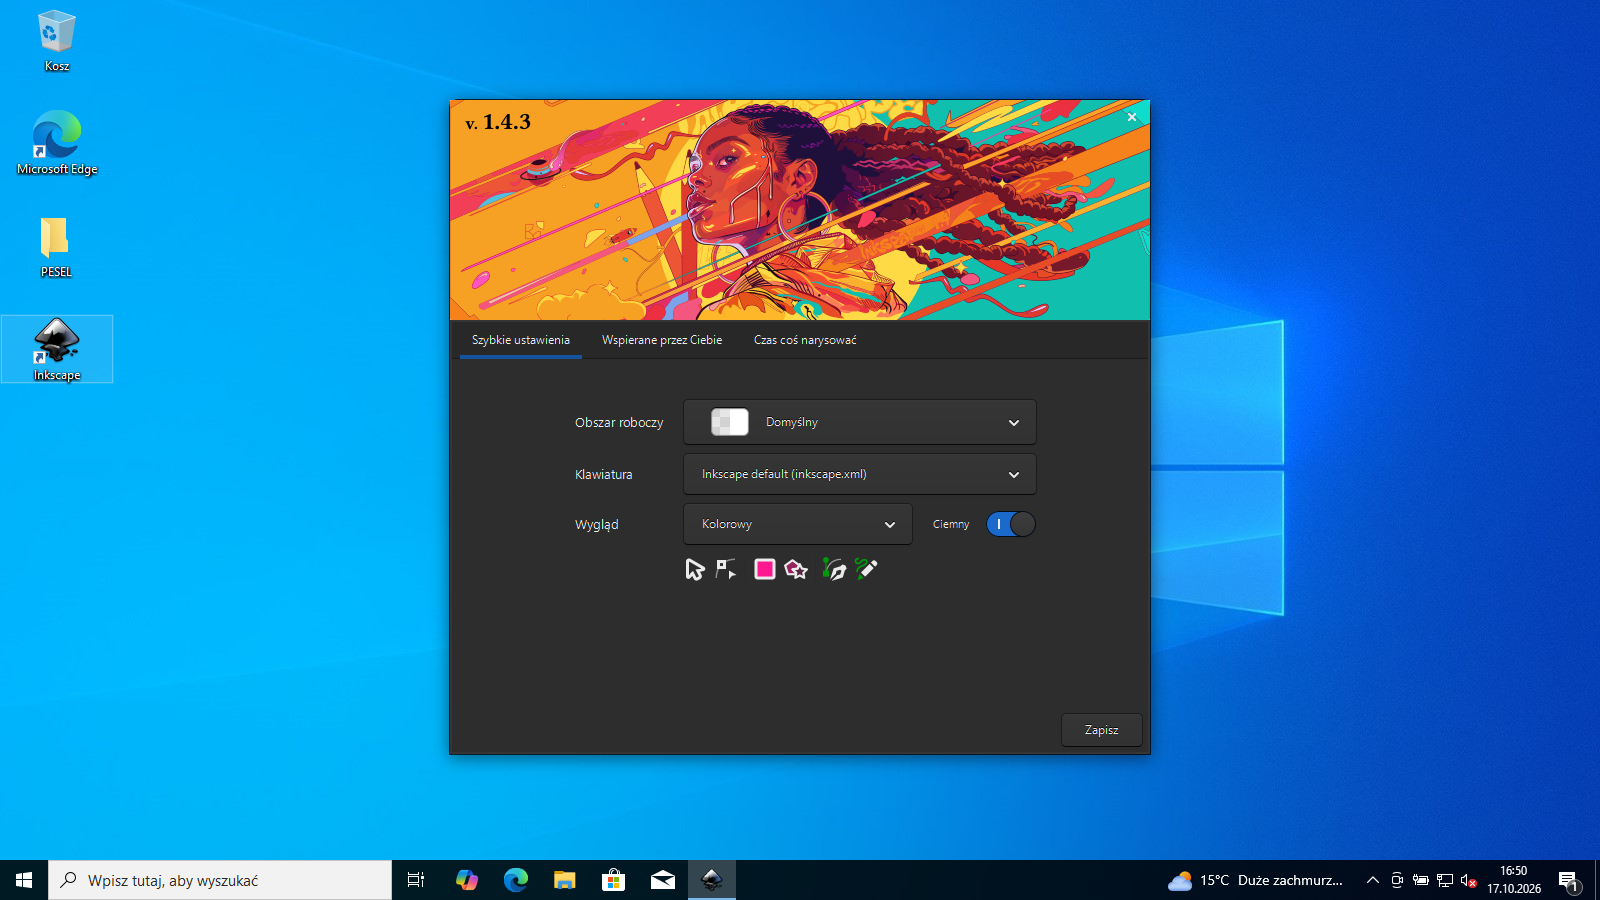This screenshot has width=1600, height=900.
Task: Open the notification center icon
Action: [1568, 880]
